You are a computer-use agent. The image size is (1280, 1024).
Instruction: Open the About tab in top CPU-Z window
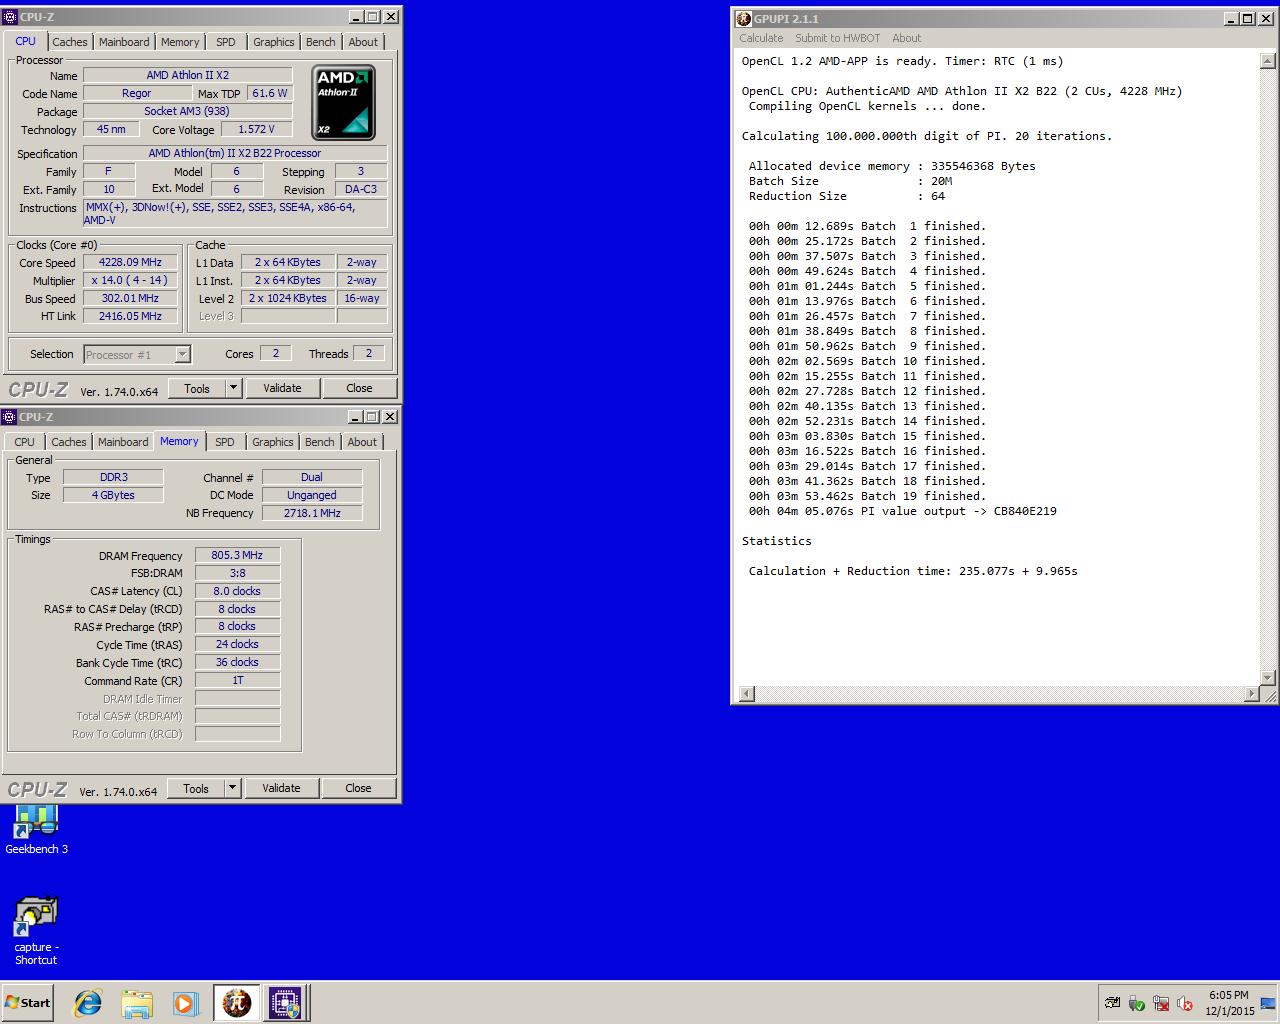click(363, 42)
